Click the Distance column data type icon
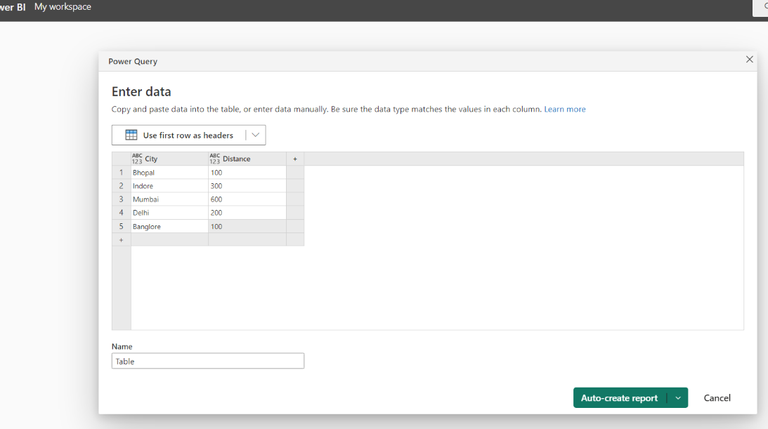The image size is (768, 429). click(x=214, y=159)
